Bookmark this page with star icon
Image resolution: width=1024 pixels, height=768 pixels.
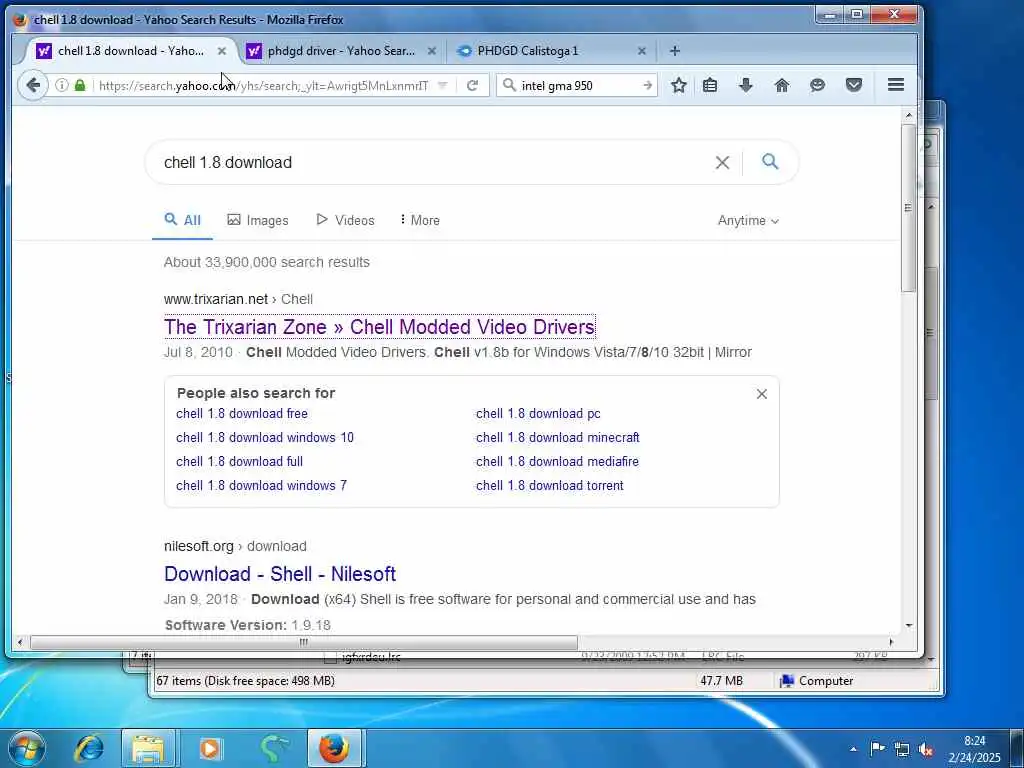(679, 85)
